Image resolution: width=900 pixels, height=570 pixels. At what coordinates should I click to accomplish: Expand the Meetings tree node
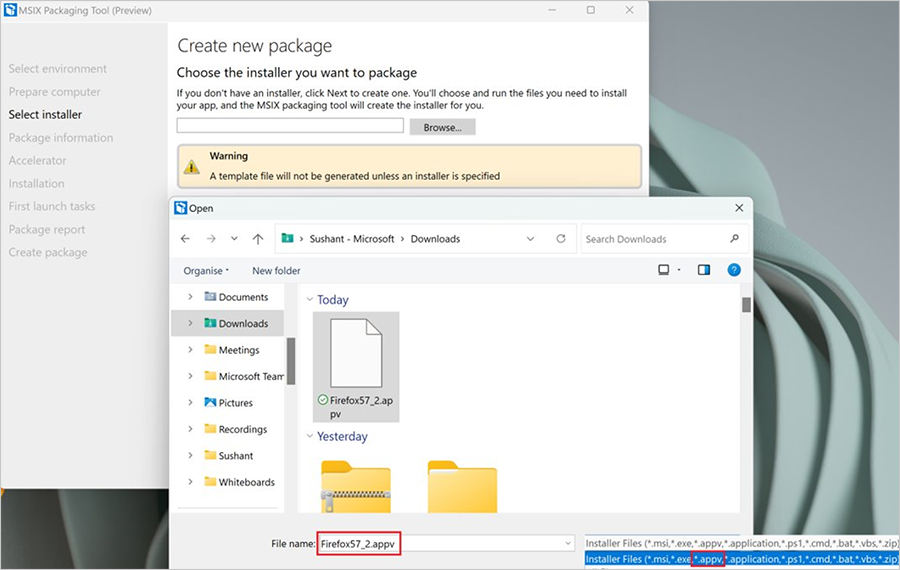tap(190, 350)
